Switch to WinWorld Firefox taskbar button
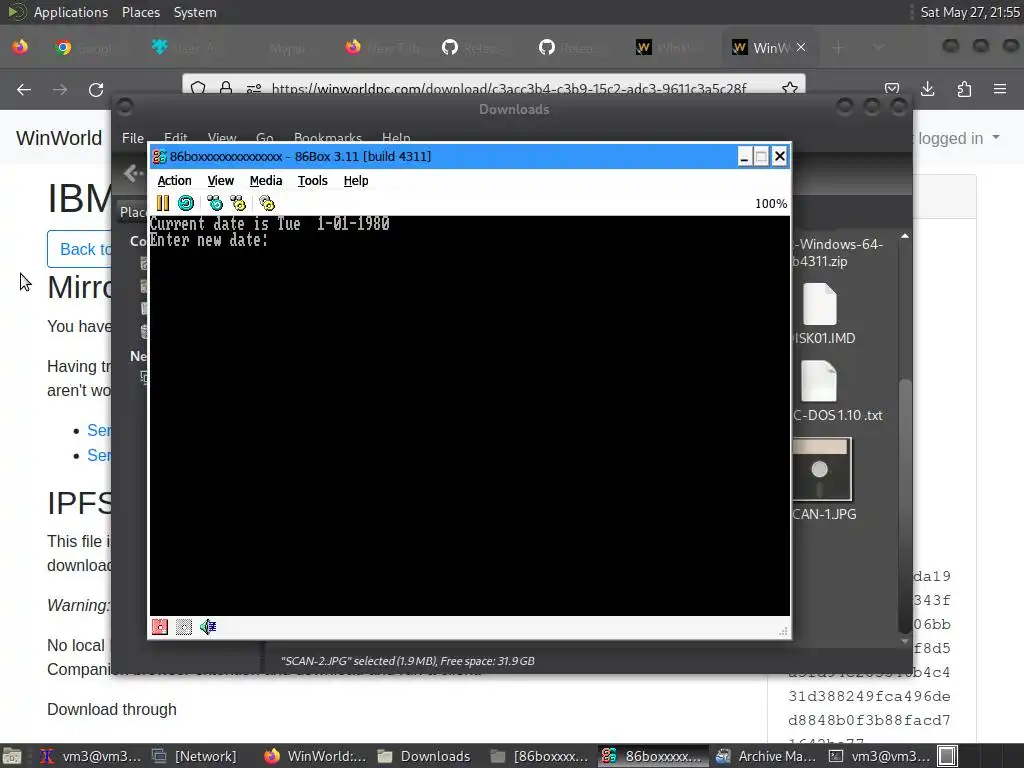Screen dimensions: 1024x768 tap(316, 756)
